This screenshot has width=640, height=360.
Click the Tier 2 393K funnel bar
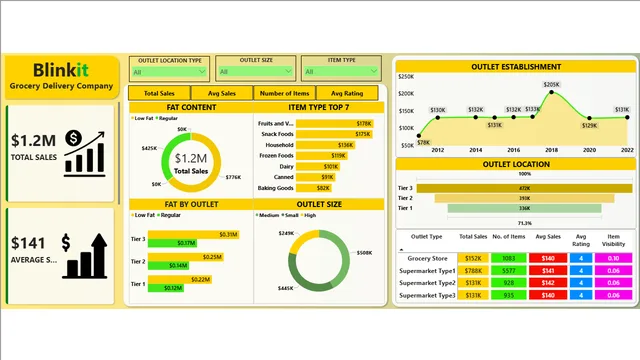(x=524, y=198)
